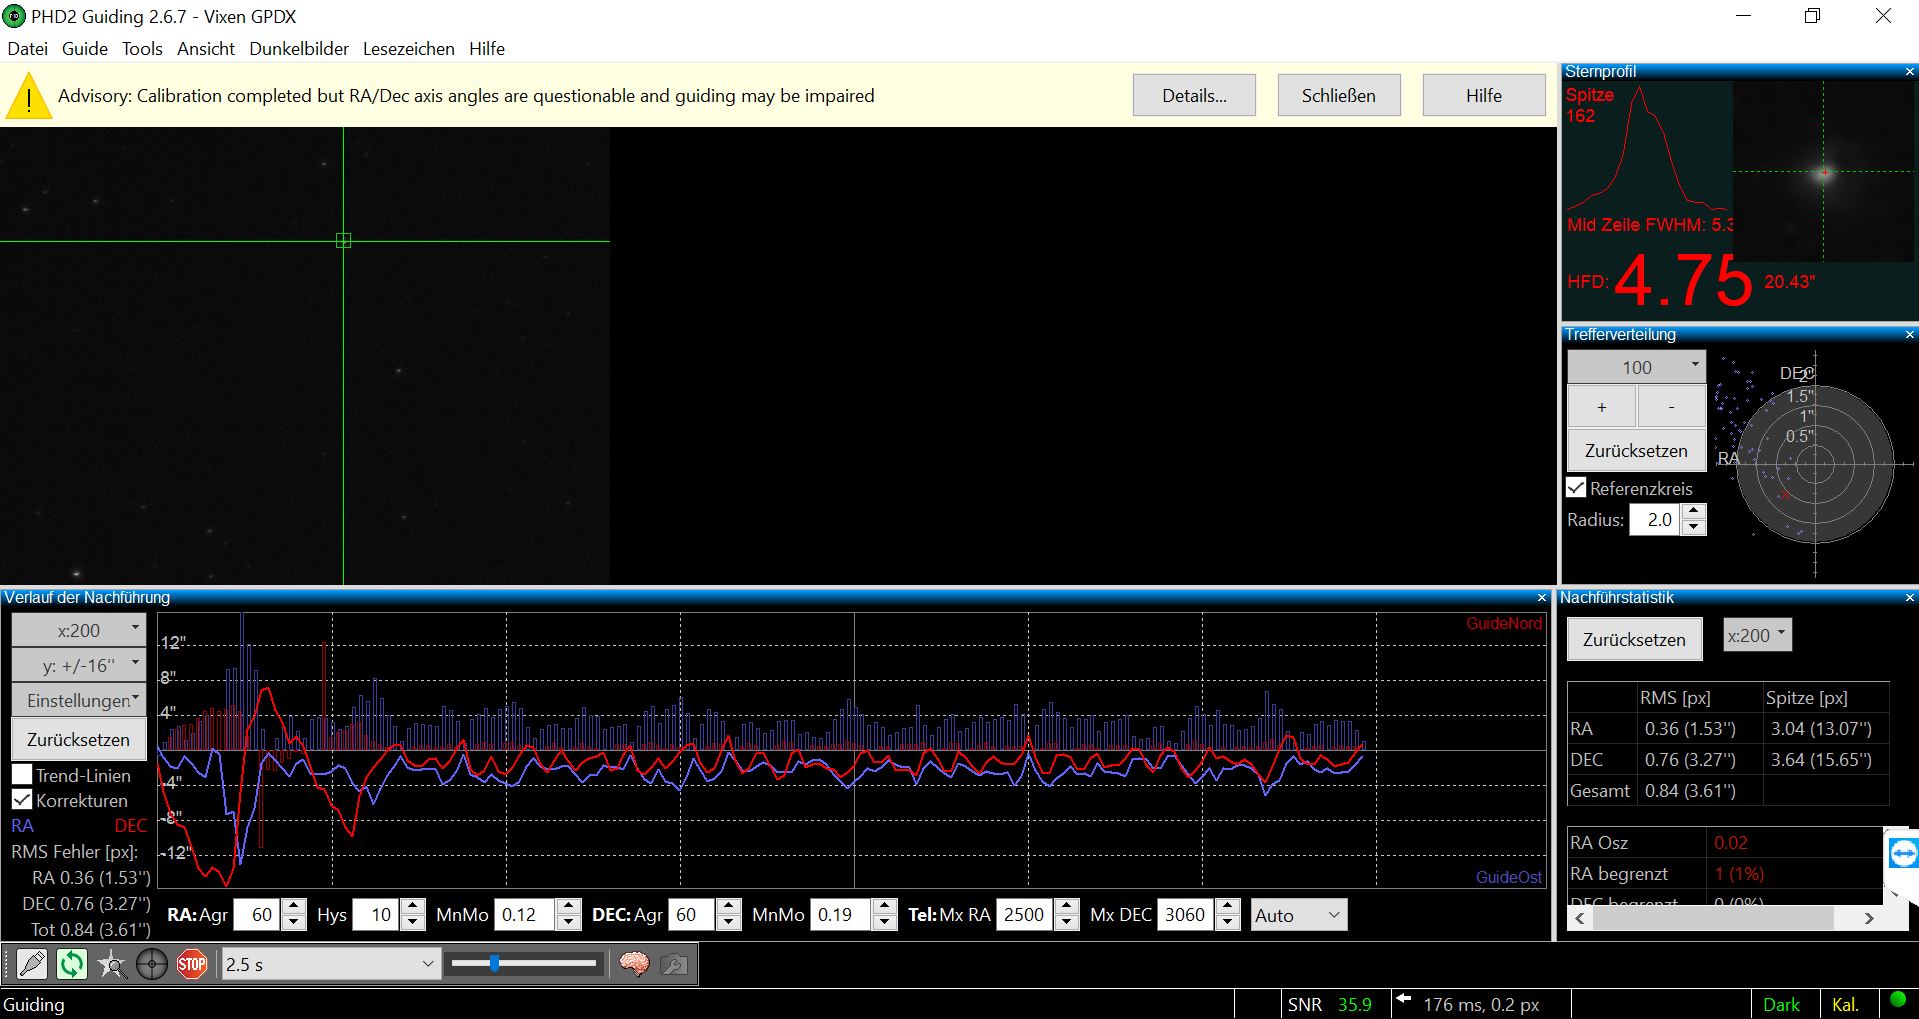Click the Schließen advisory button
This screenshot has height=1019, width=1919.
pos(1339,96)
